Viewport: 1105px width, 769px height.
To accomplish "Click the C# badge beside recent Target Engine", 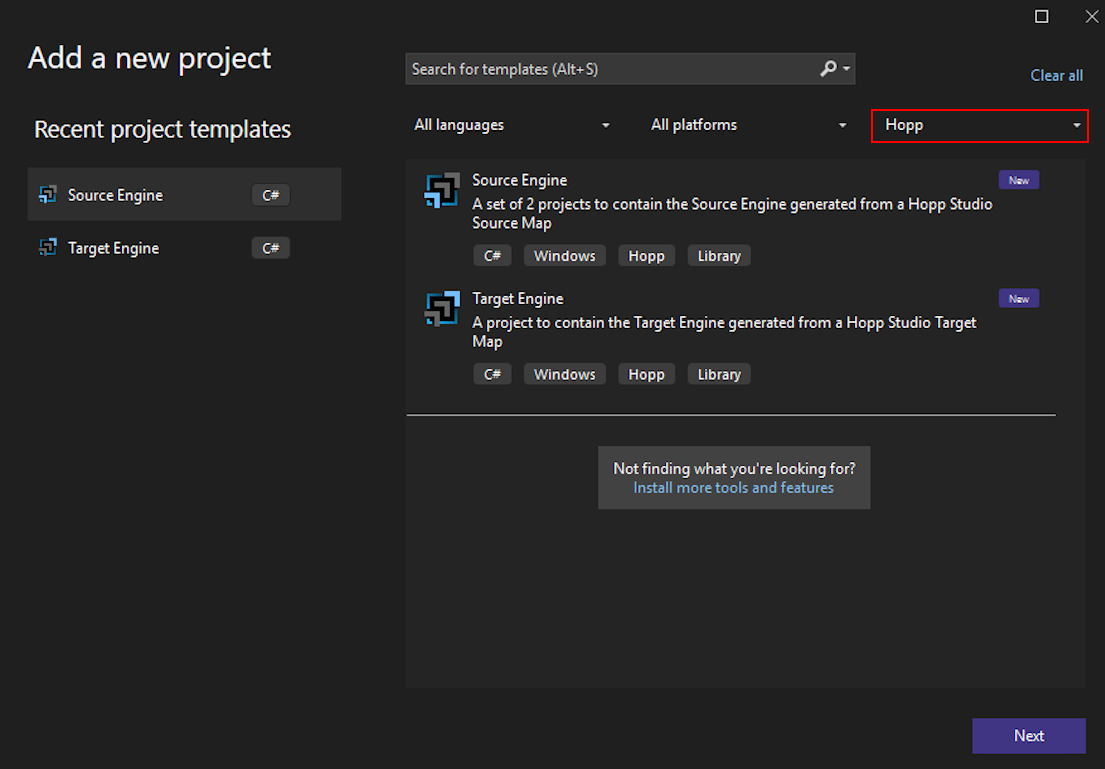I will (x=271, y=248).
